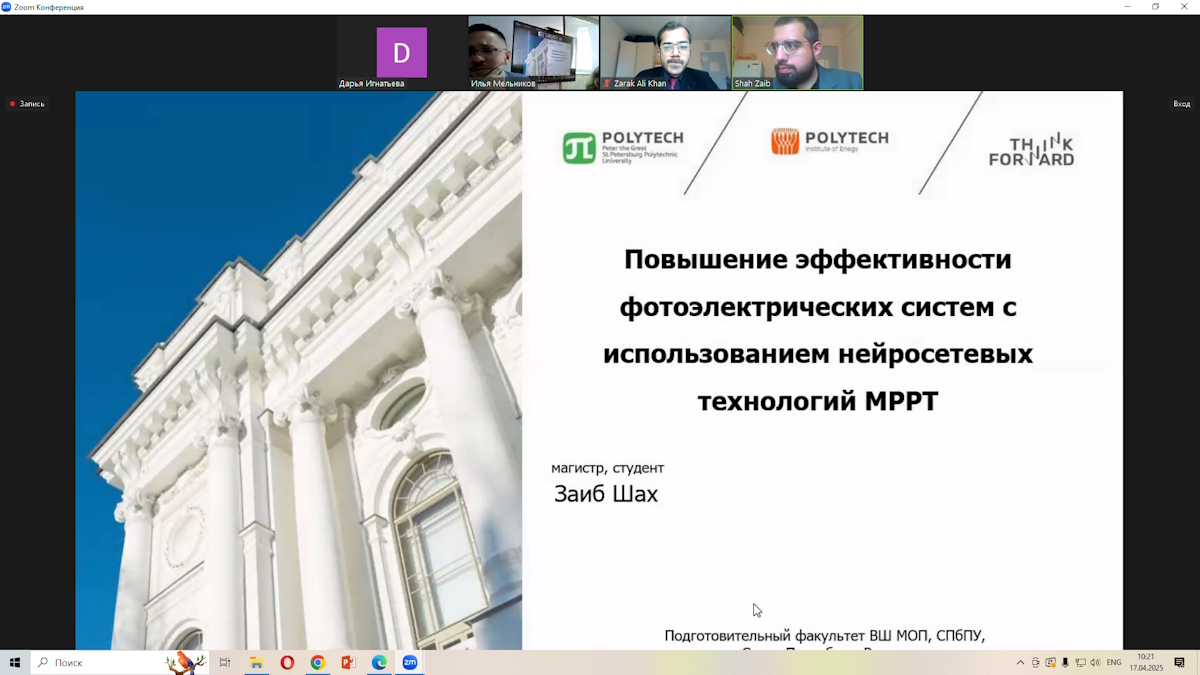Open network settings tray icon
This screenshot has height=675, width=1200.
tap(1080, 663)
